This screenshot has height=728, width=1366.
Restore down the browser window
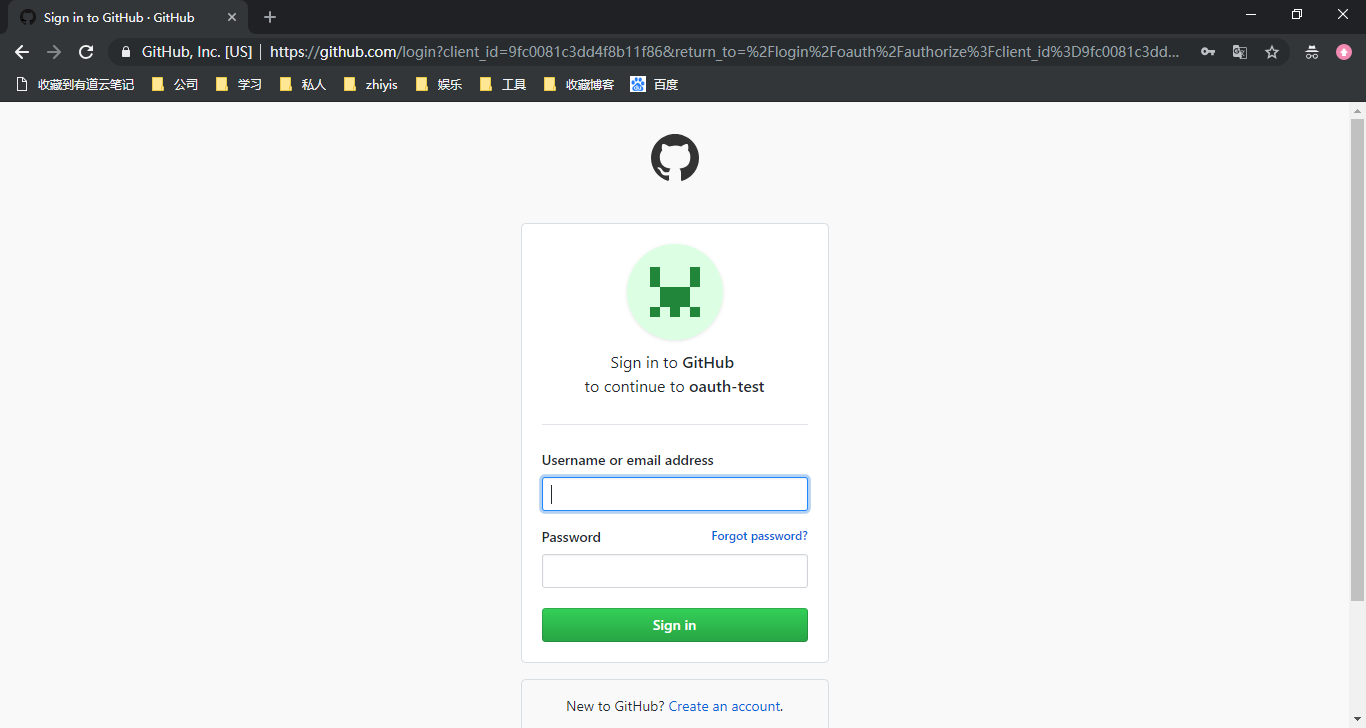point(1297,14)
